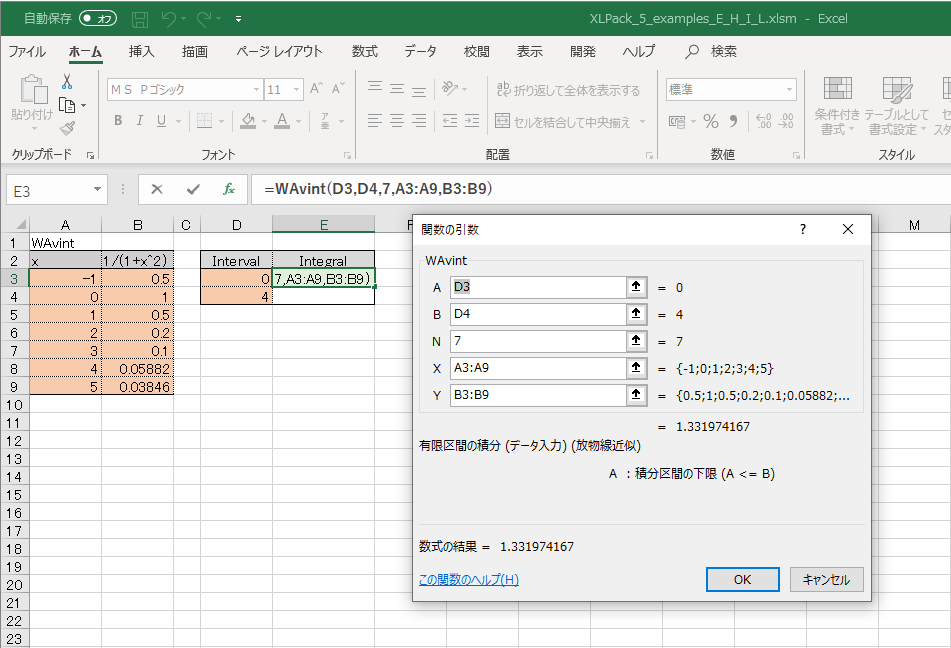Click the X argument input field
951x648 pixels.
pos(537,369)
